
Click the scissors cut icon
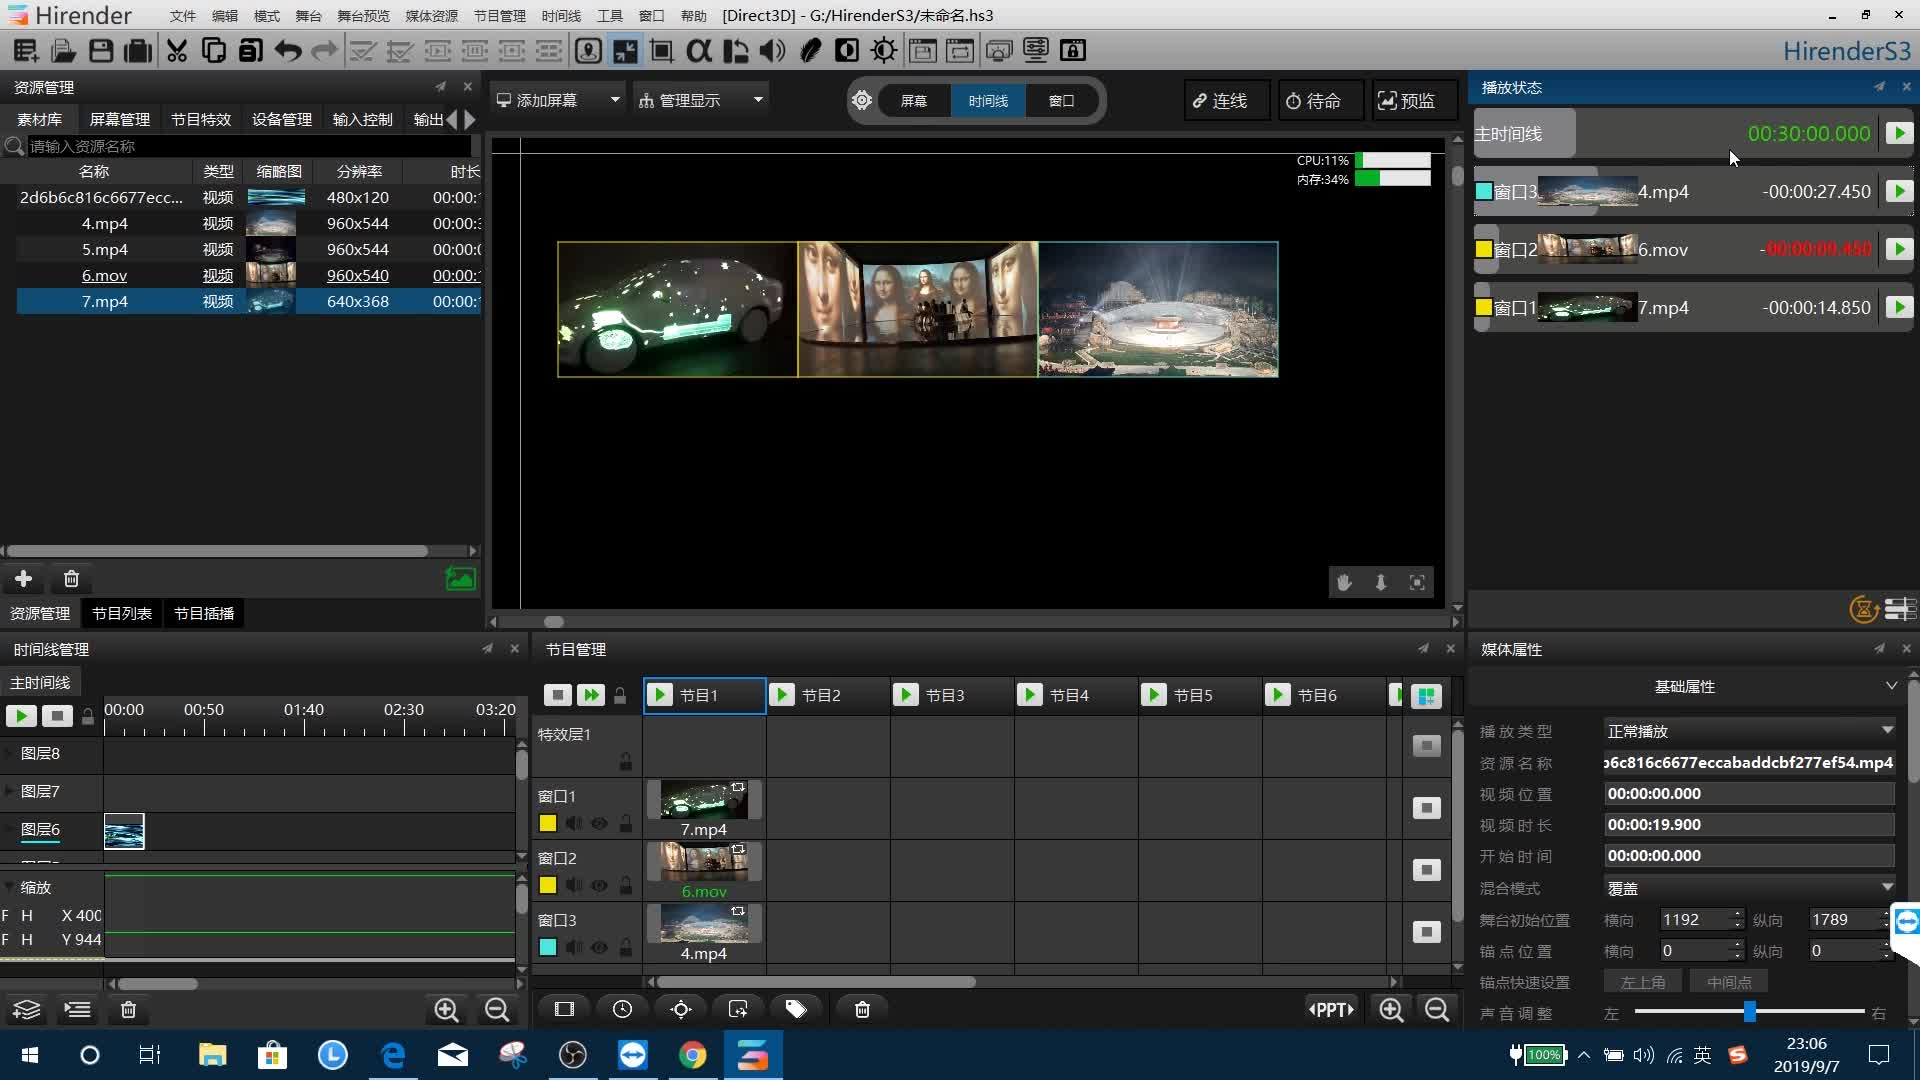coord(177,50)
